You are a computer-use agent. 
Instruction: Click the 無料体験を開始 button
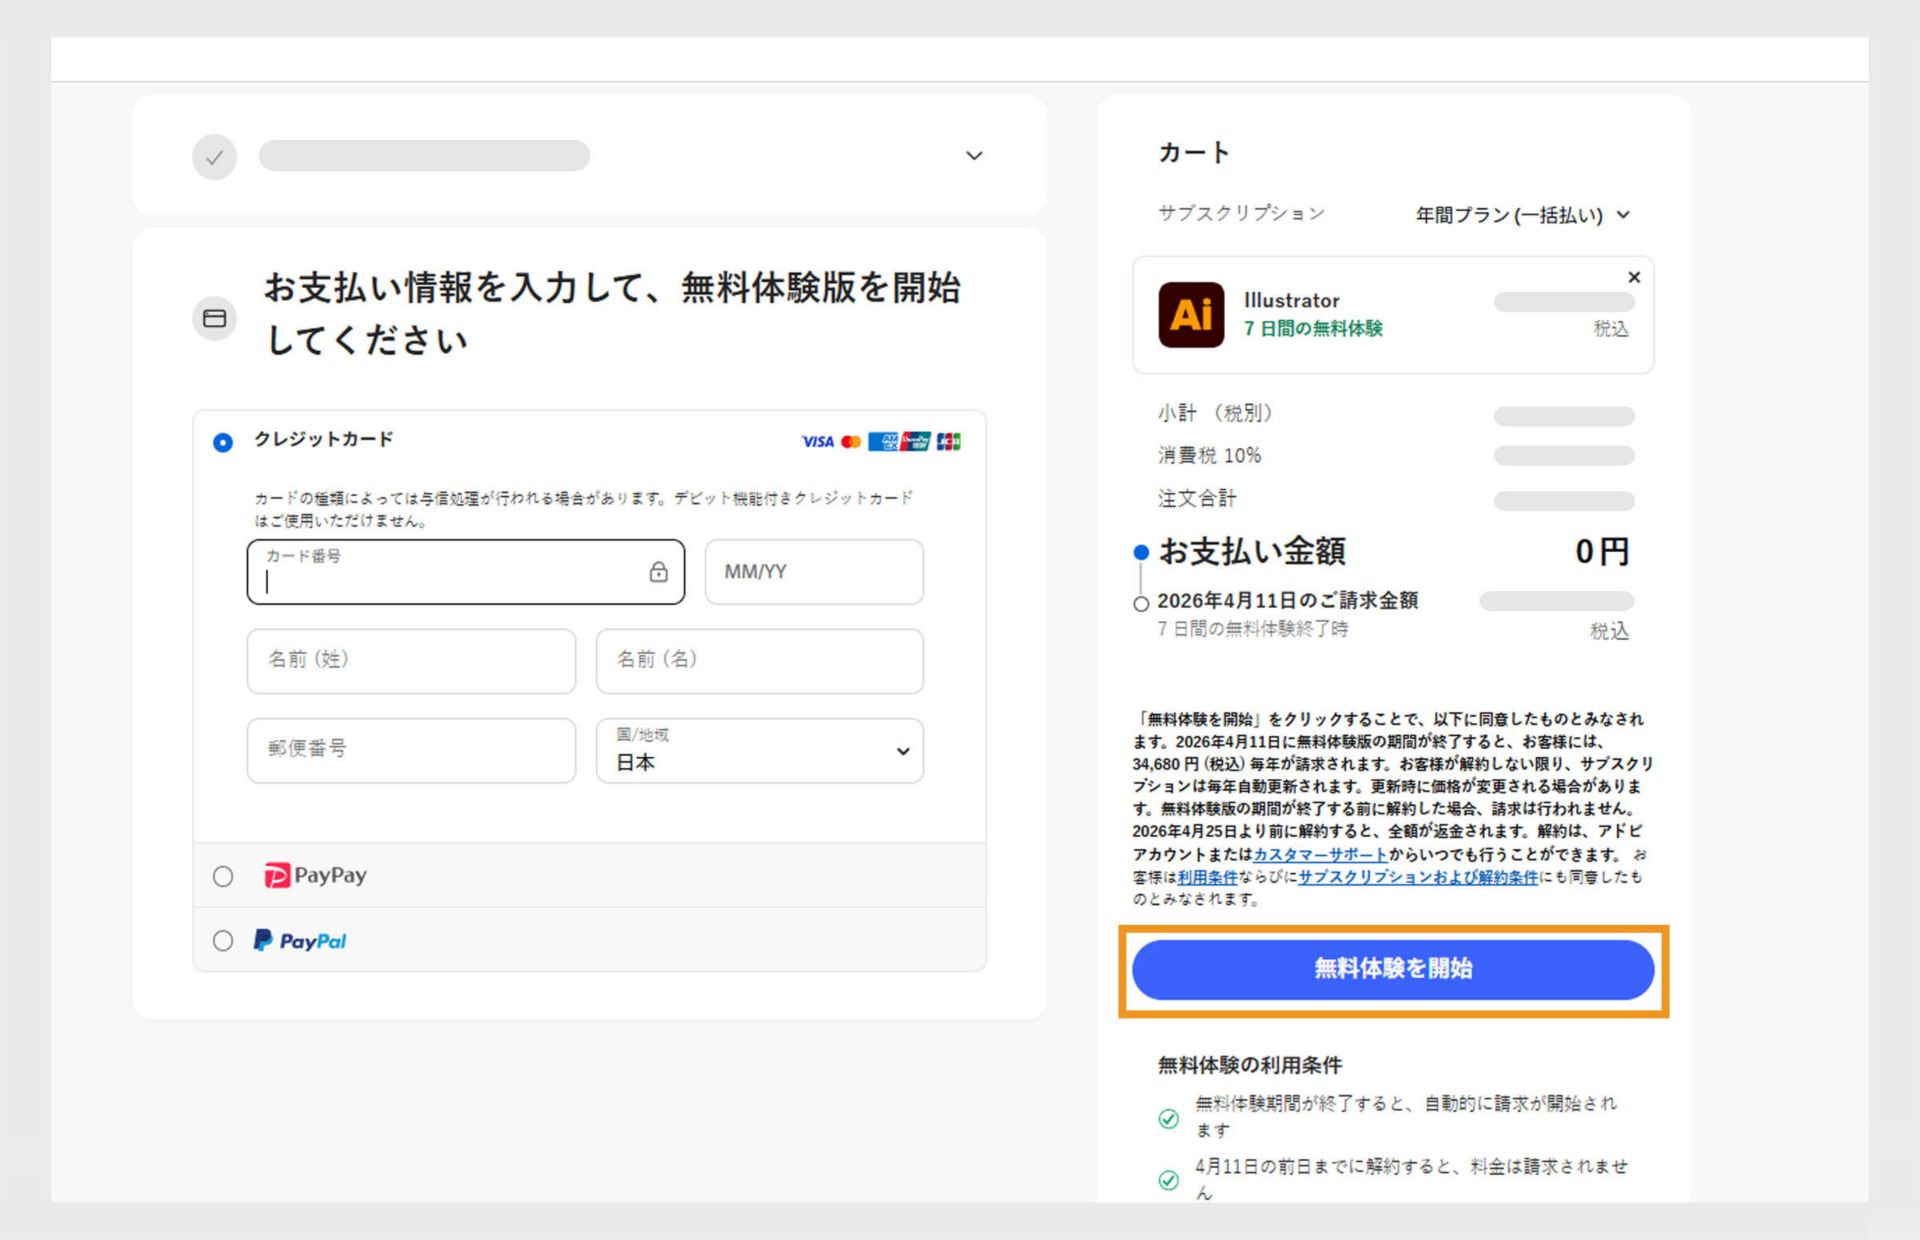click(x=1392, y=968)
